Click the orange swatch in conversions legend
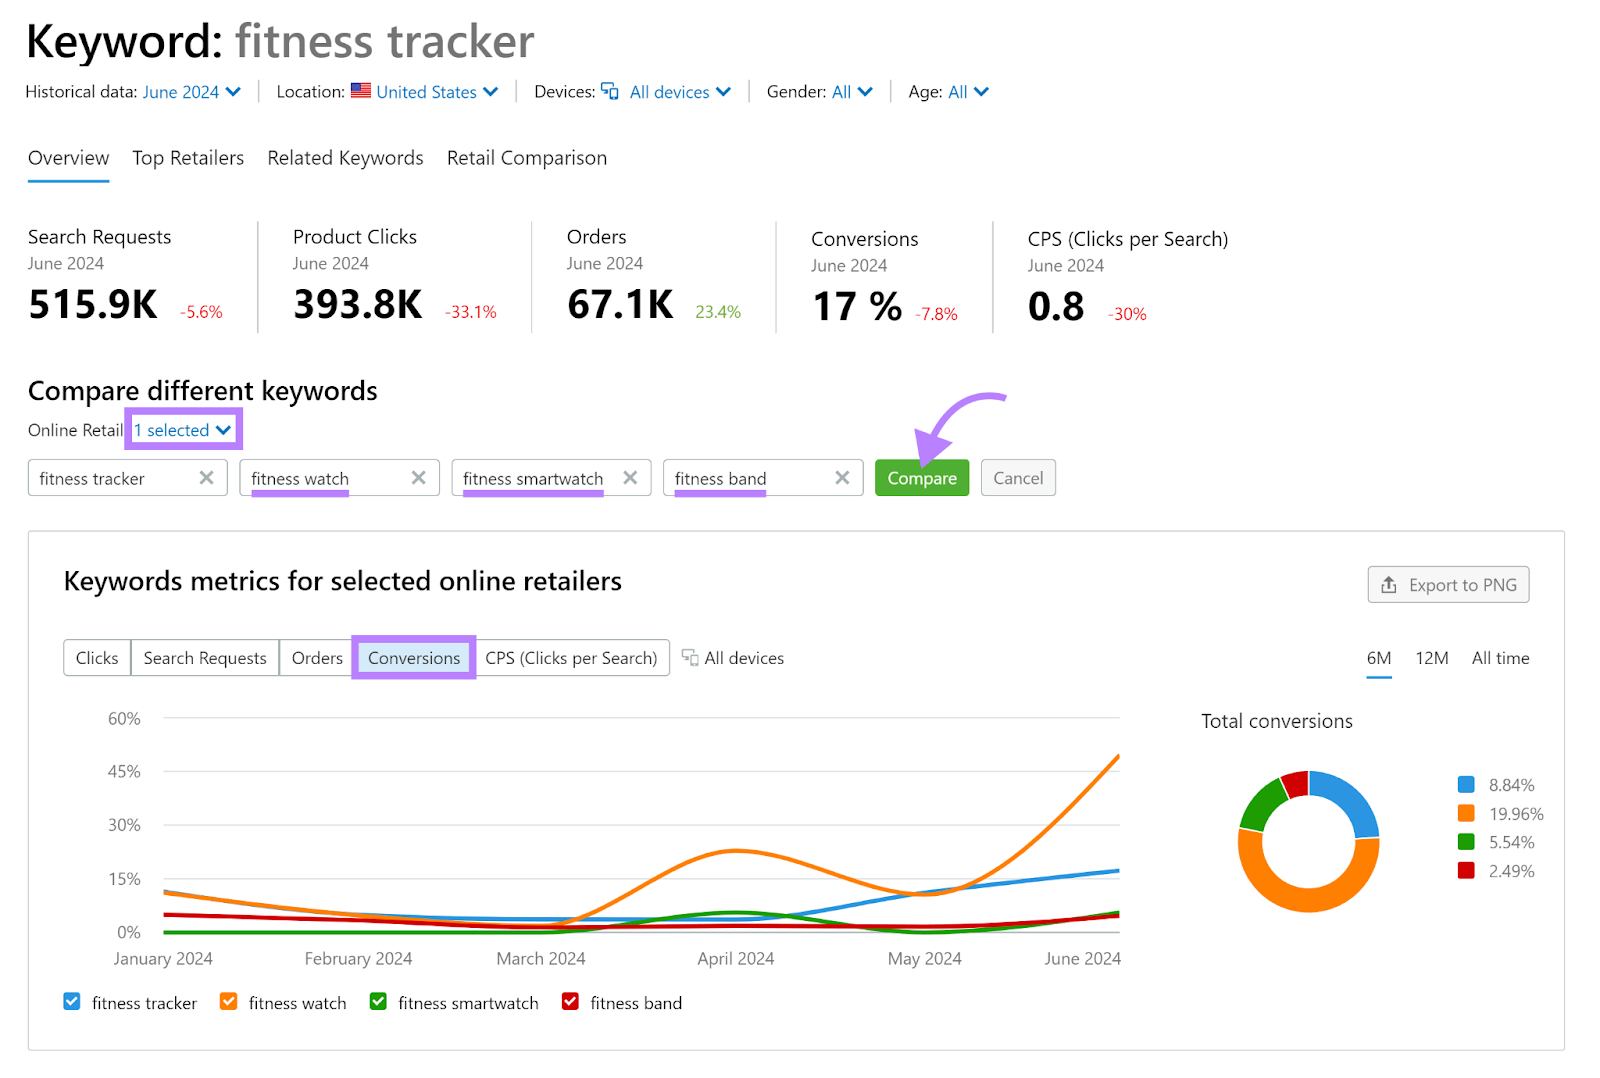 tap(1466, 814)
